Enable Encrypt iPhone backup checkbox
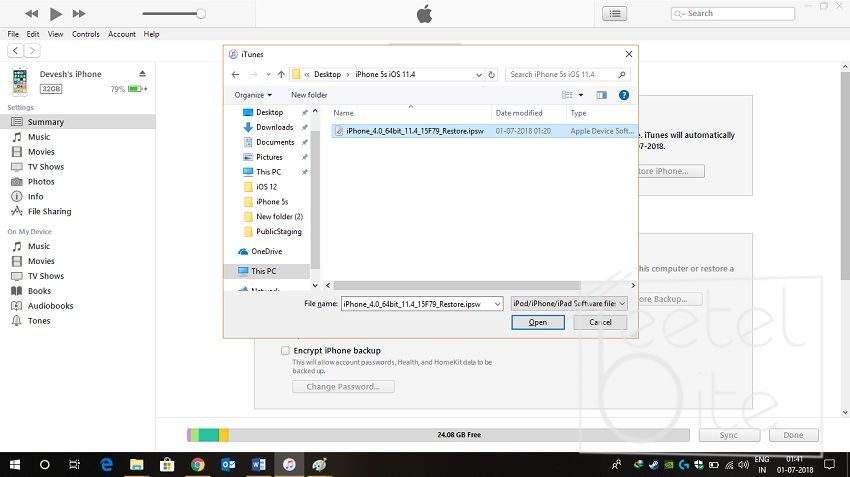Viewport: 850px width, 477px height. [286, 351]
